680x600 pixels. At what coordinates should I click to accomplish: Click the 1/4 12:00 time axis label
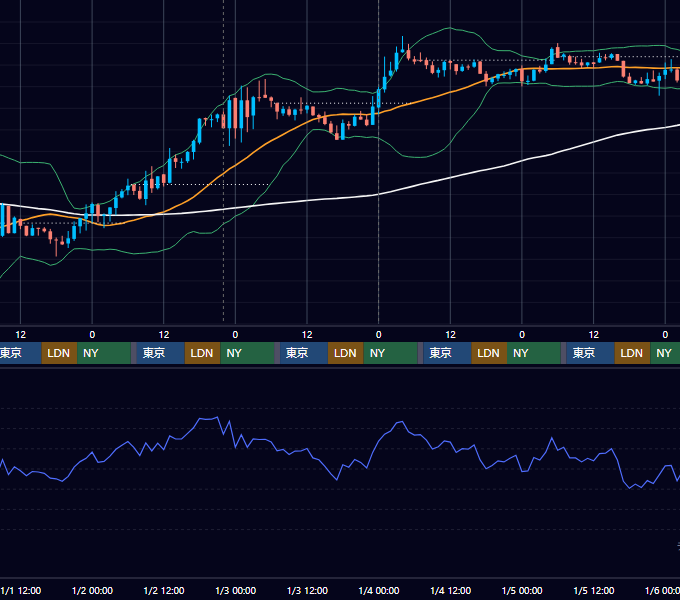click(451, 590)
